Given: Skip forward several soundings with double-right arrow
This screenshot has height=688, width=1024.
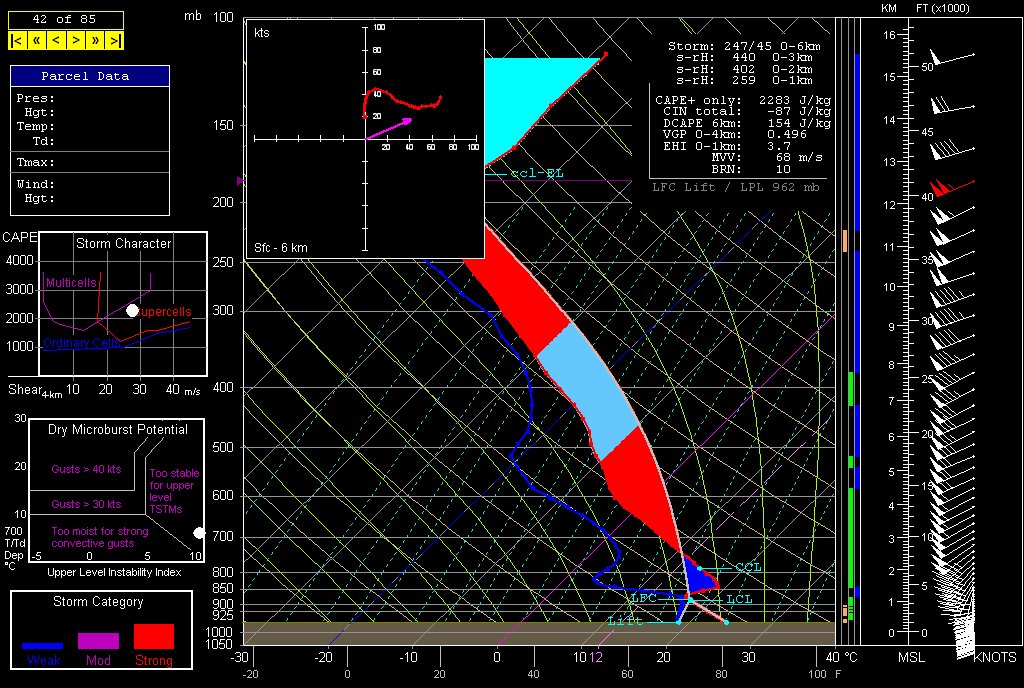Looking at the screenshot, I should coord(96,40).
